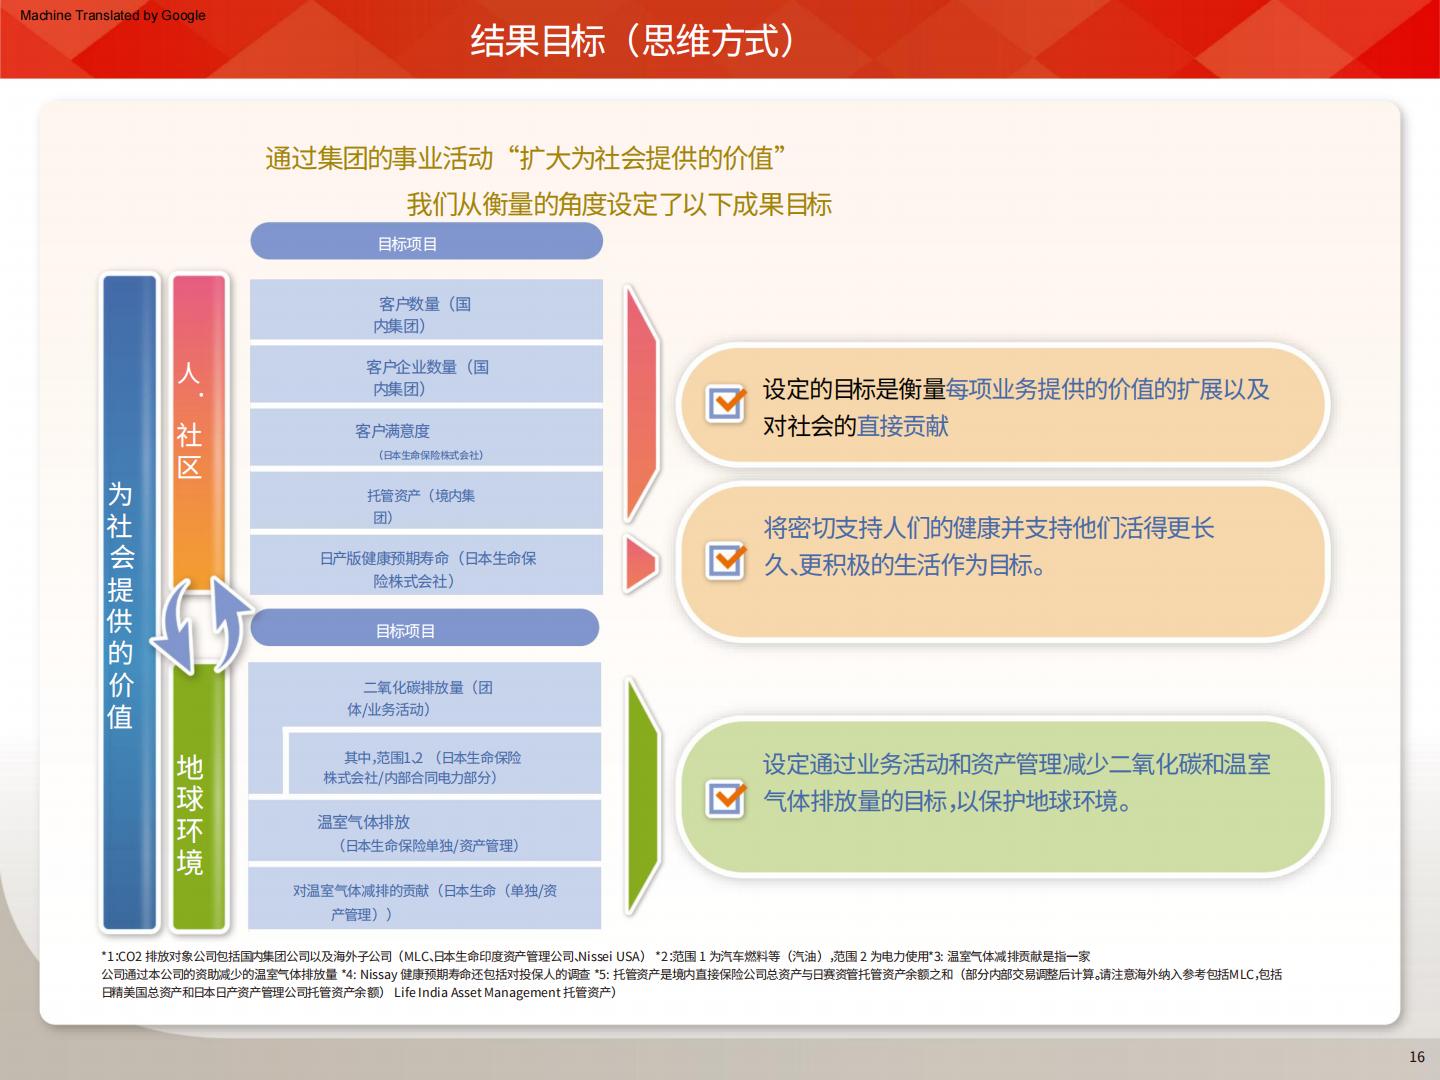
Task: Click the 客户数量（国内集团）box
Action: click(426, 310)
